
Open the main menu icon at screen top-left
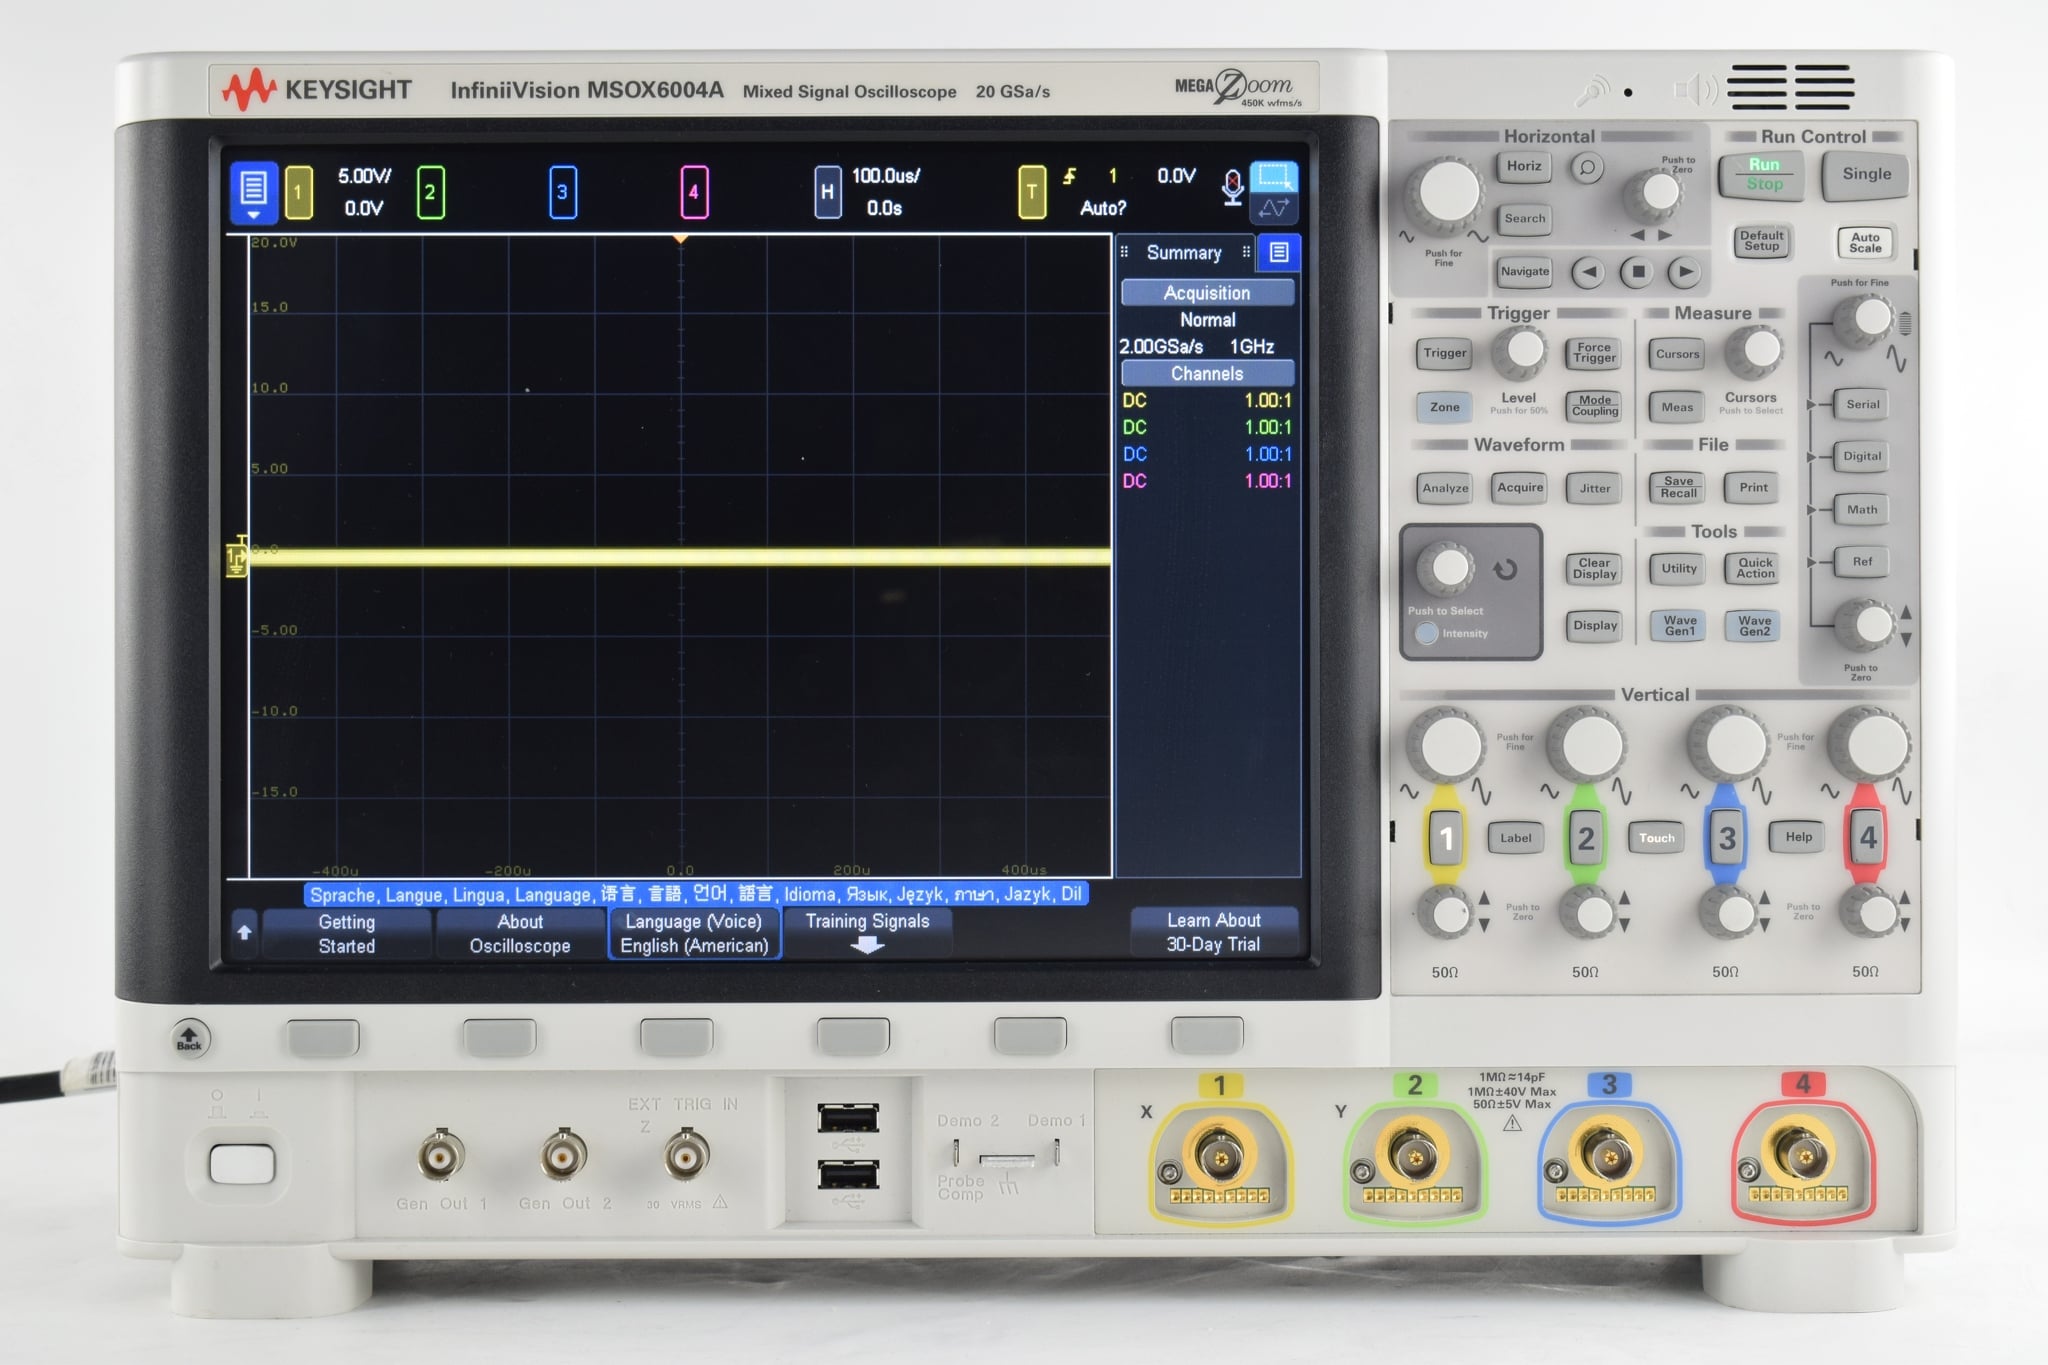point(253,191)
